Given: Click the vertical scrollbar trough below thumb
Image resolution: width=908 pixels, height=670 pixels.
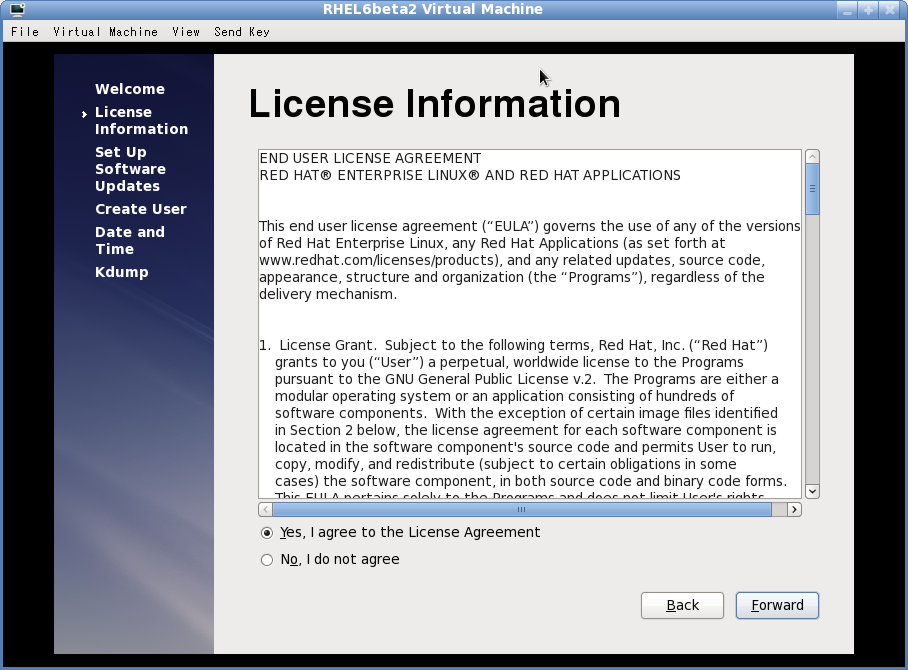Looking at the screenshot, I should [x=812, y=349].
